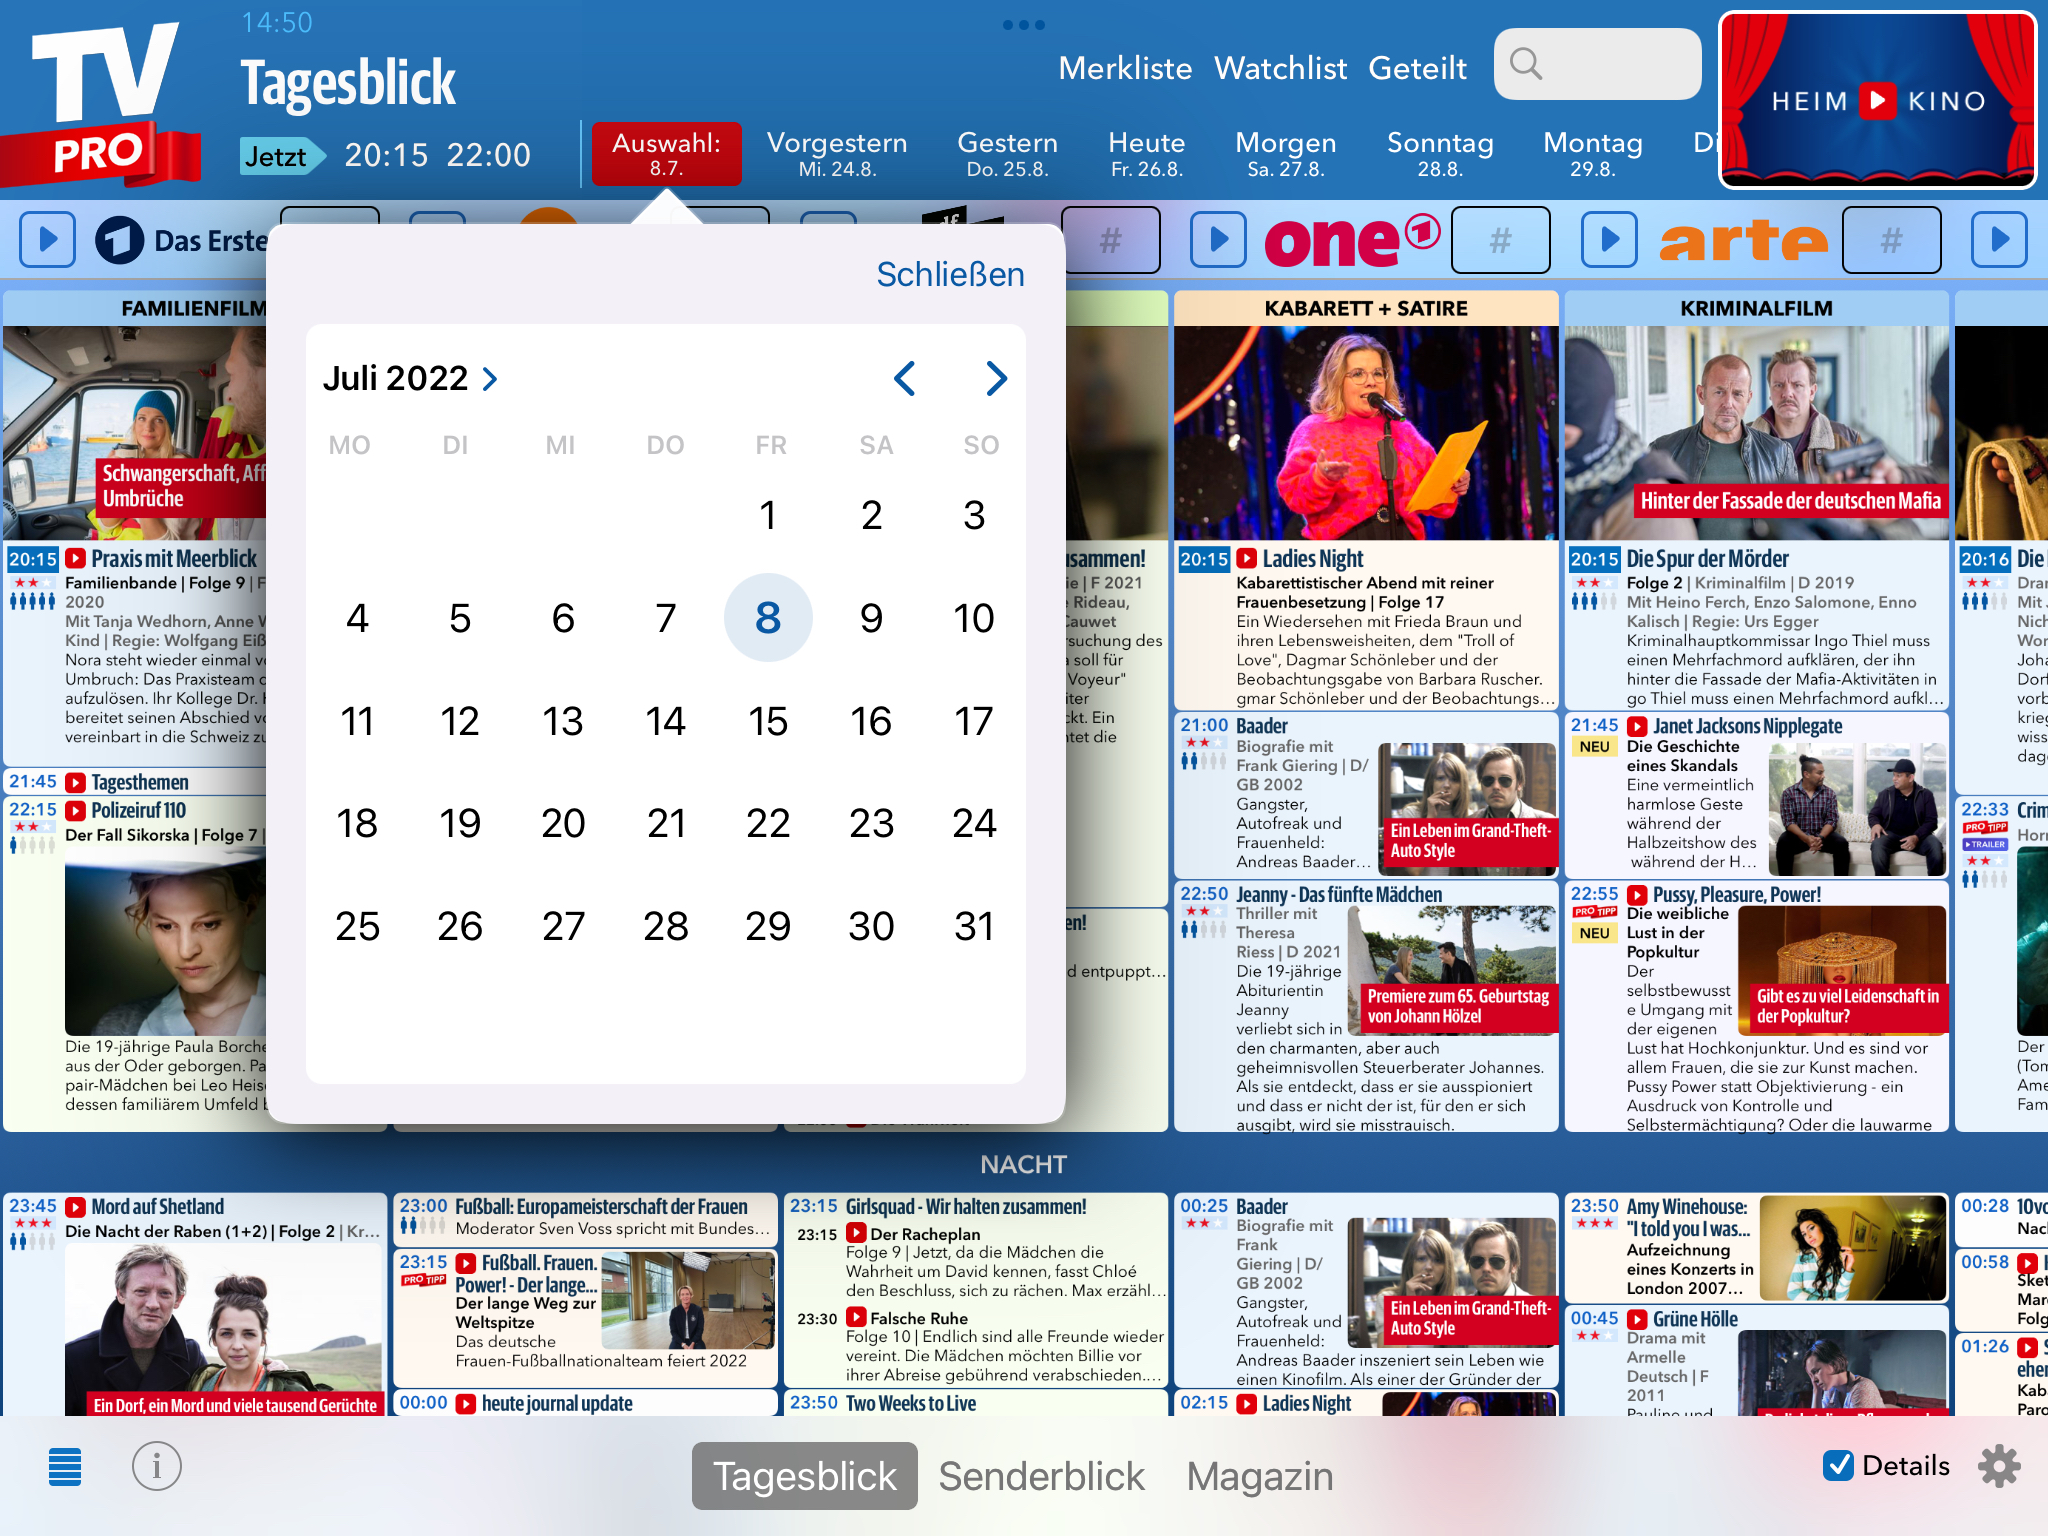
Task: Select 8 July in the calendar
Action: (x=768, y=618)
